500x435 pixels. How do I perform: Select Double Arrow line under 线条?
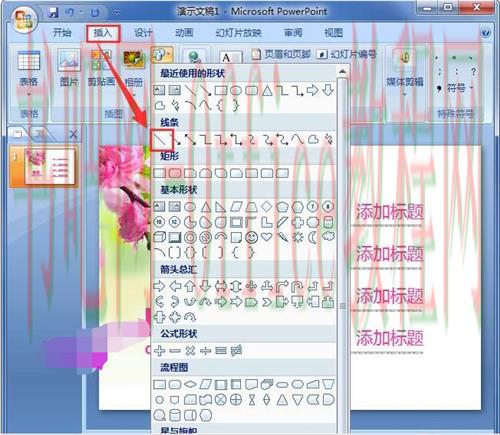(x=190, y=139)
